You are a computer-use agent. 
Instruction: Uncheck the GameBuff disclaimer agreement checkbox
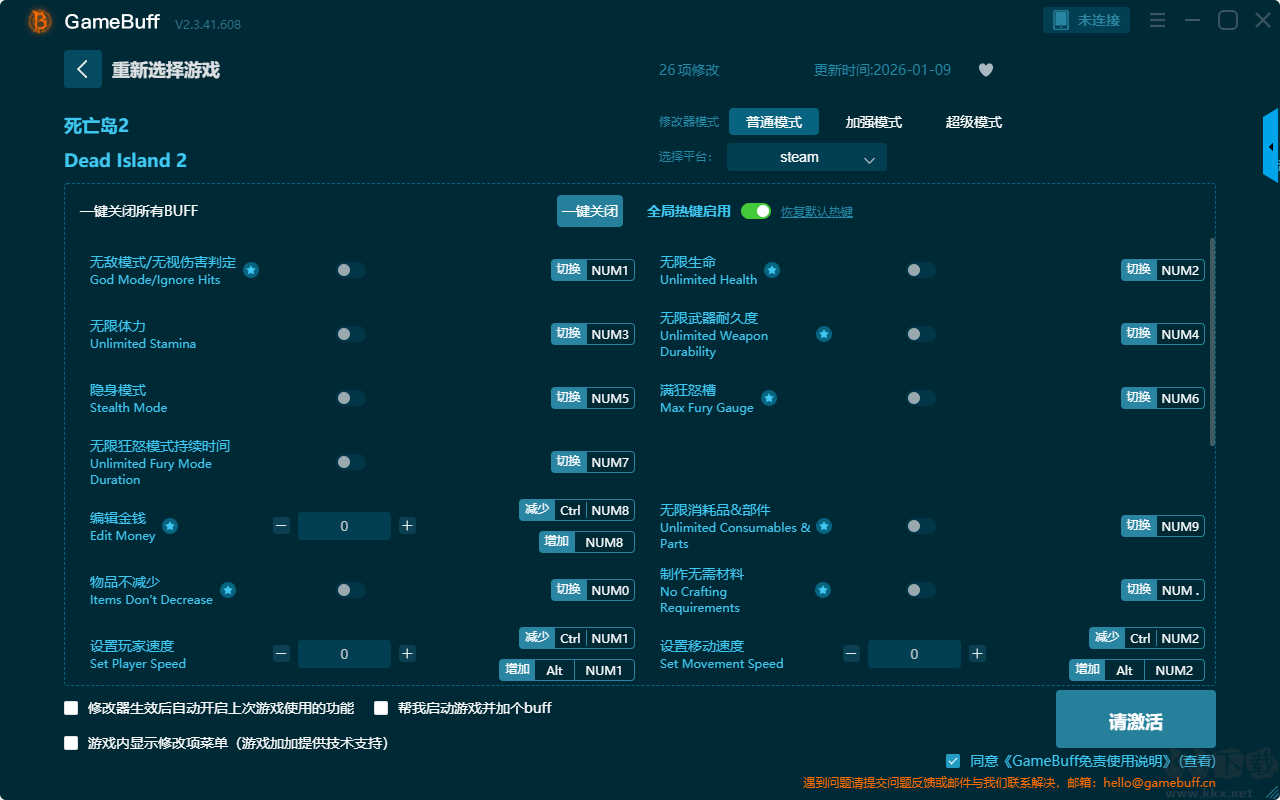coord(953,761)
